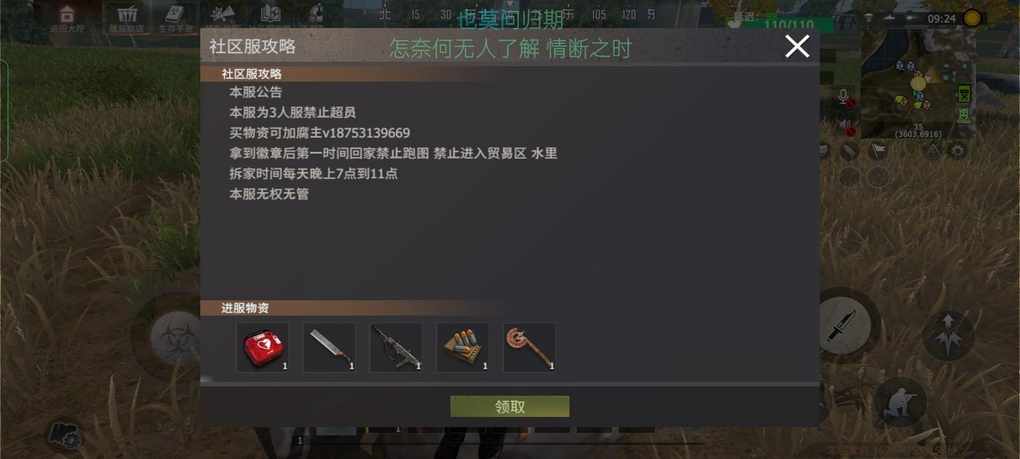Click the 社区服攻略 section header
The height and width of the screenshot is (459, 1020).
coord(251,74)
